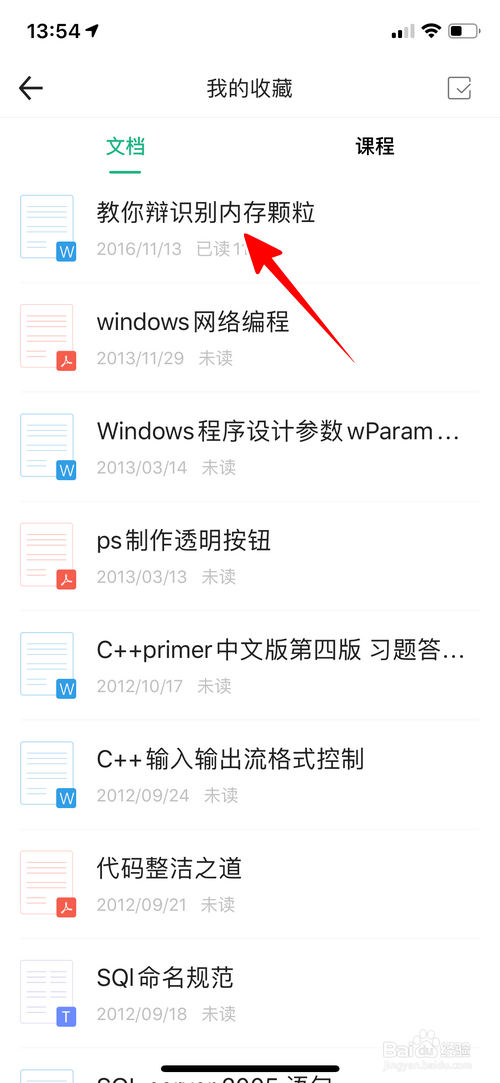
Task: Click PDF icon for 代码整洁之道
Action: [48, 883]
